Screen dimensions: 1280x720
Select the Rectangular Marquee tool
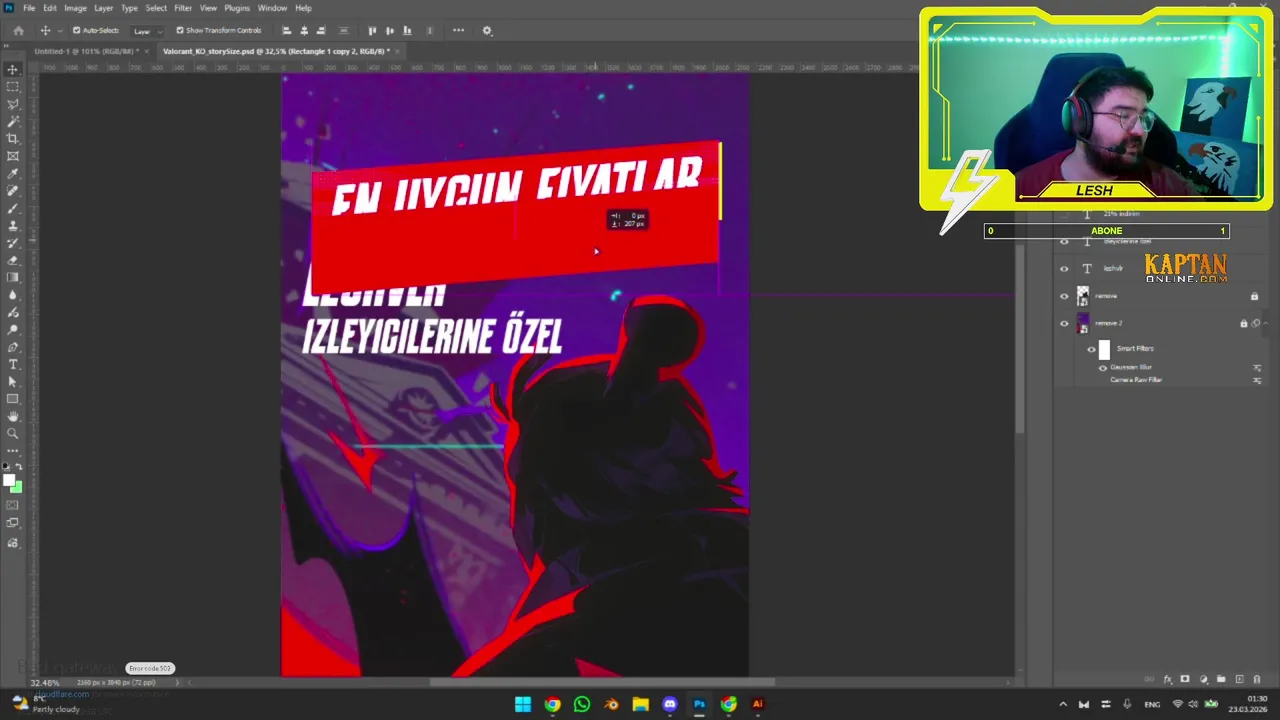[13, 87]
